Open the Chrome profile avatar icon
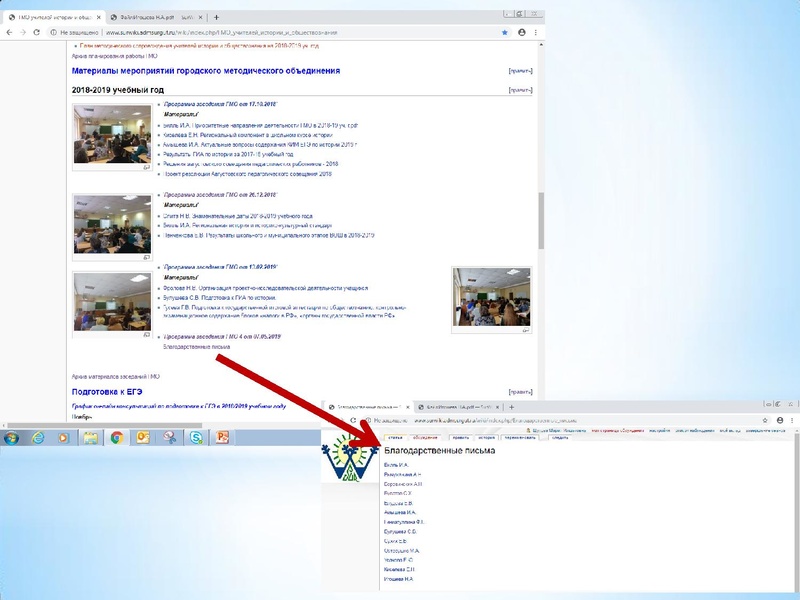This screenshot has width=800, height=600. pos(521,32)
